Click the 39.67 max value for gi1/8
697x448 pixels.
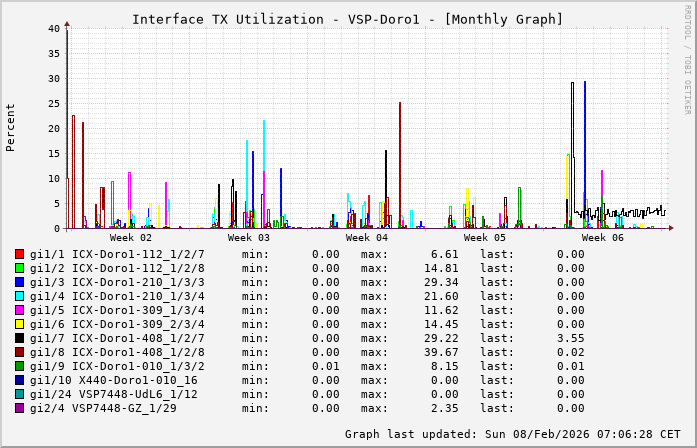point(438,352)
